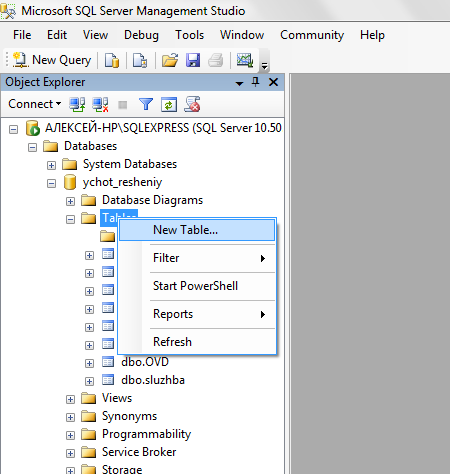
Task: Select the ychot_resheniy database label
Action: (x=122, y=182)
